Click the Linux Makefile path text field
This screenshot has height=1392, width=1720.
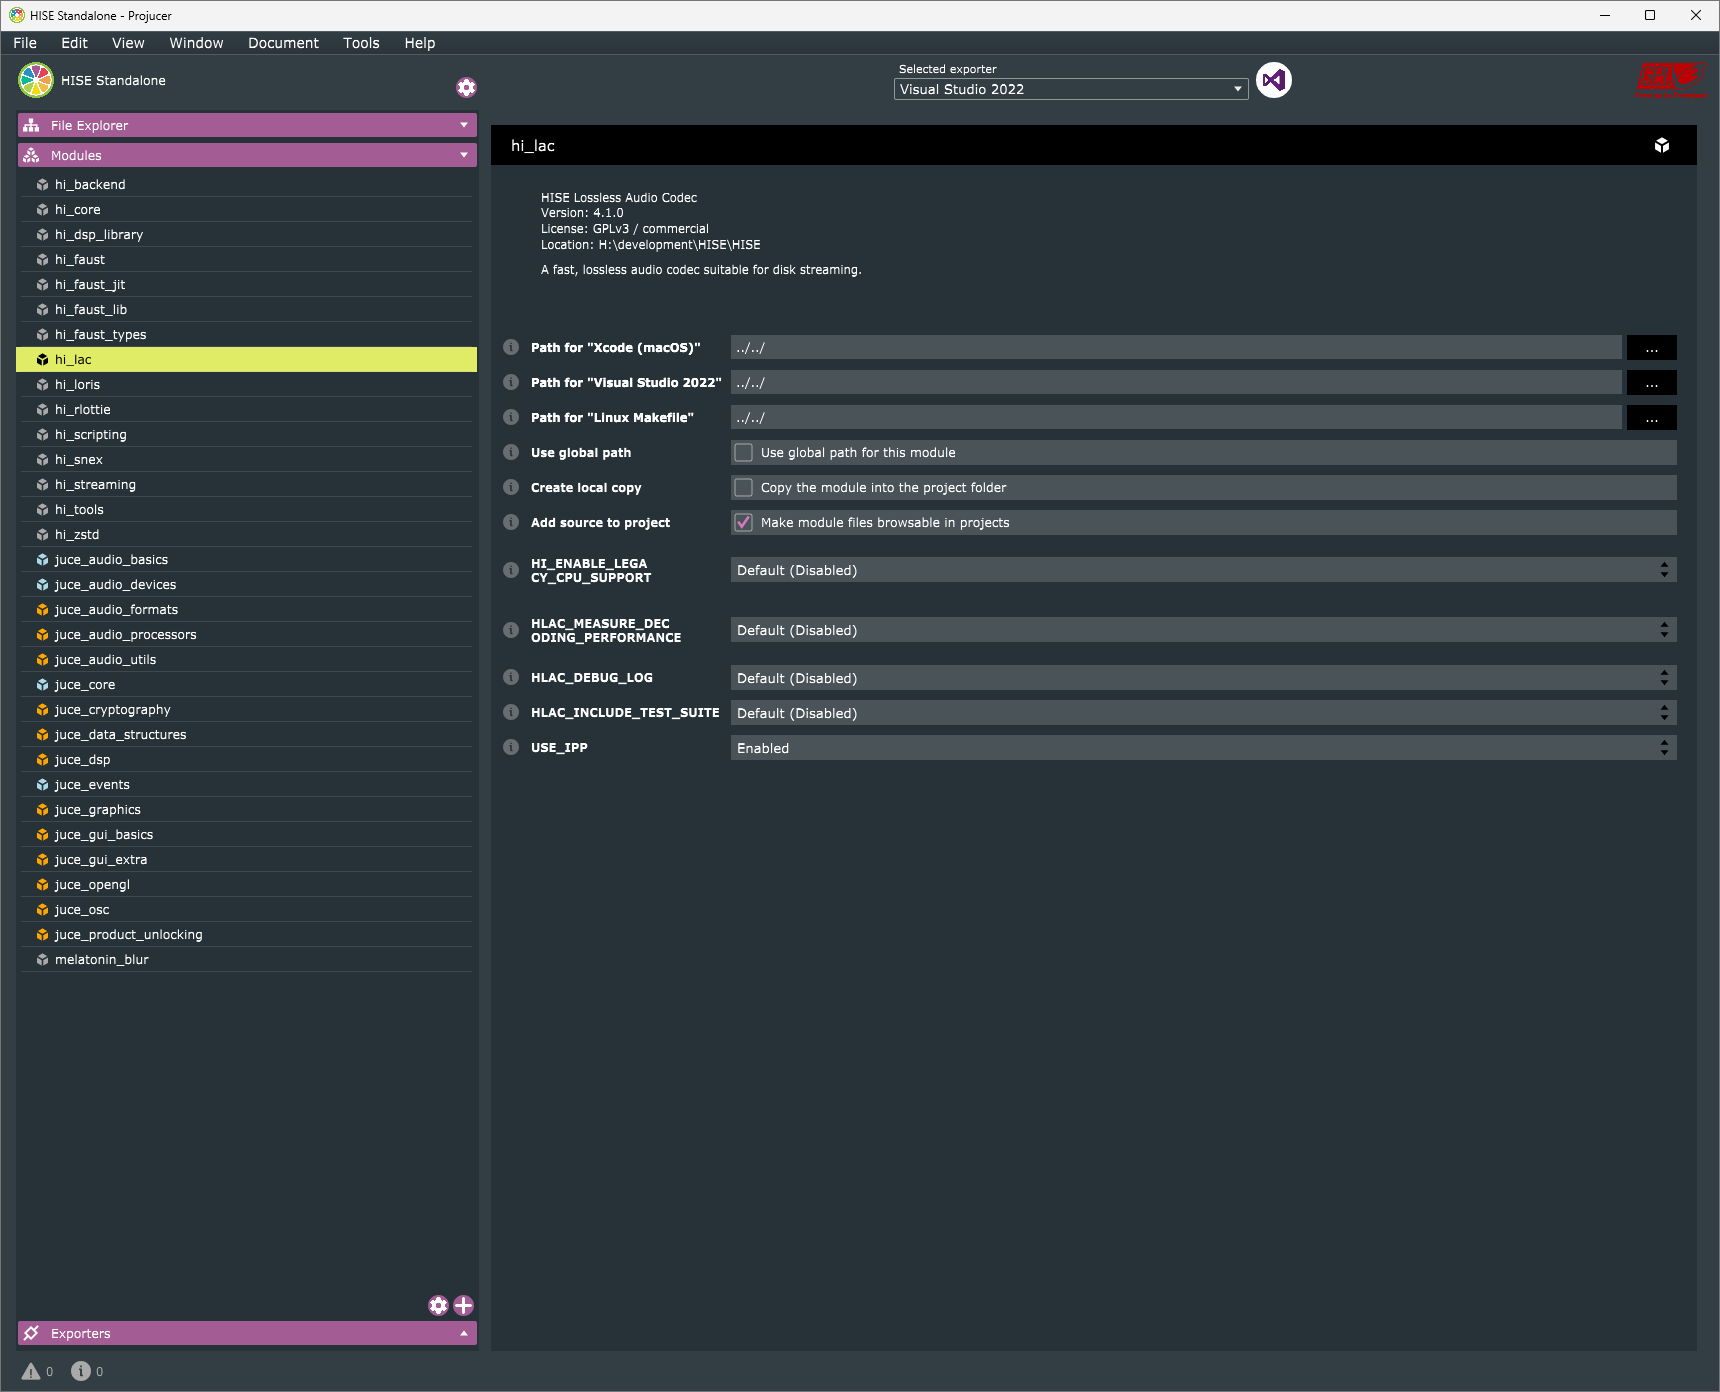click(x=1176, y=418)
